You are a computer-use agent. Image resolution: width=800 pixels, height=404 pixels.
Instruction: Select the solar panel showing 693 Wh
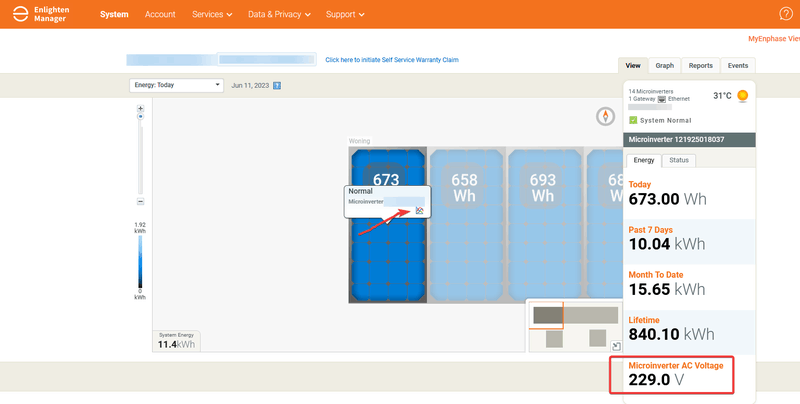click(544, 225)
